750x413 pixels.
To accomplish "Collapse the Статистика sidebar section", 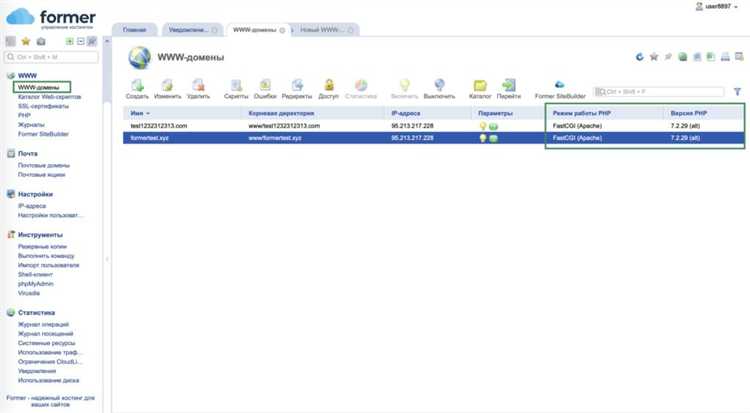I will 36,313.
